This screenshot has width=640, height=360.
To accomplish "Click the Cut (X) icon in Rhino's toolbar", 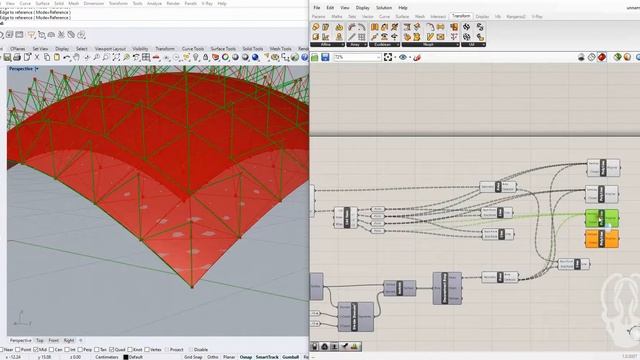I will (37, 58).
